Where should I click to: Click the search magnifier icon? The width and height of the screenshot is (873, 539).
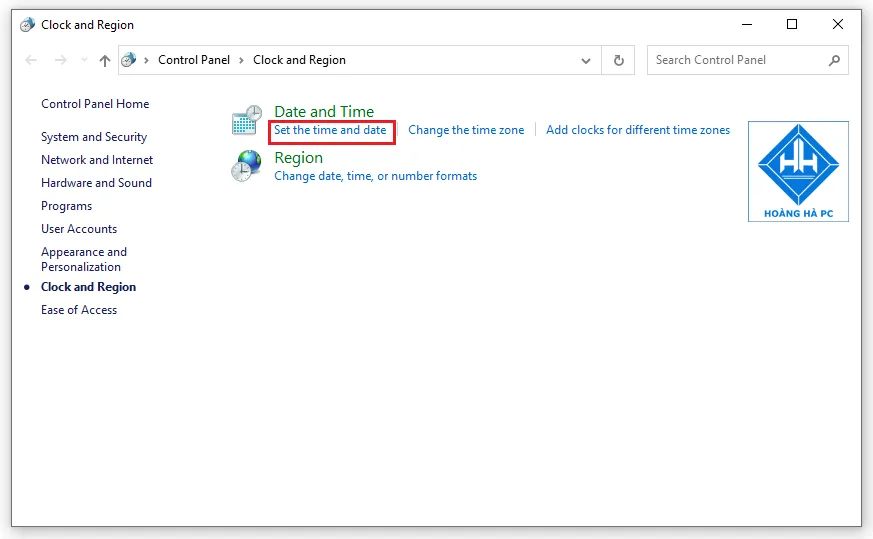pos(834,60)
